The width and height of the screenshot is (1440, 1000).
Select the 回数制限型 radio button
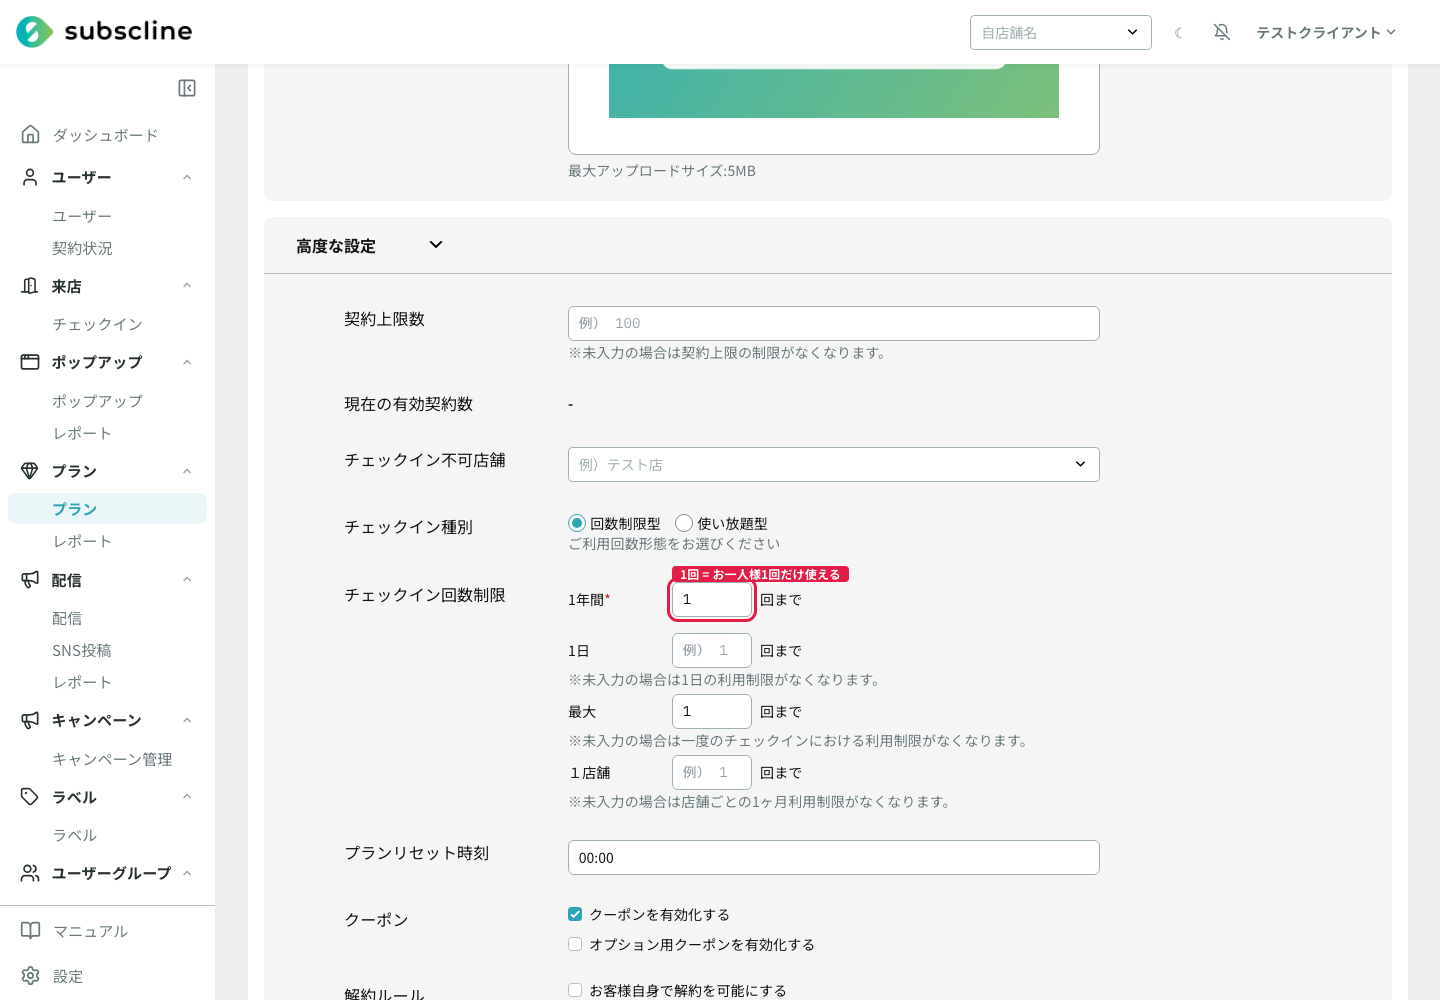pyautogui.click(x=577, y=523)
